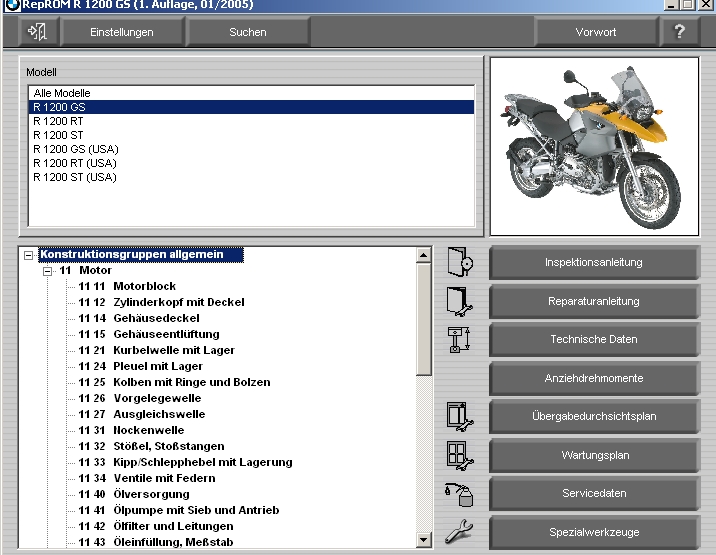The height and width of the screenshot is (555, 716).
Task: Click the wrench icon for Spezialwerkzeuge
Action: 459,532
